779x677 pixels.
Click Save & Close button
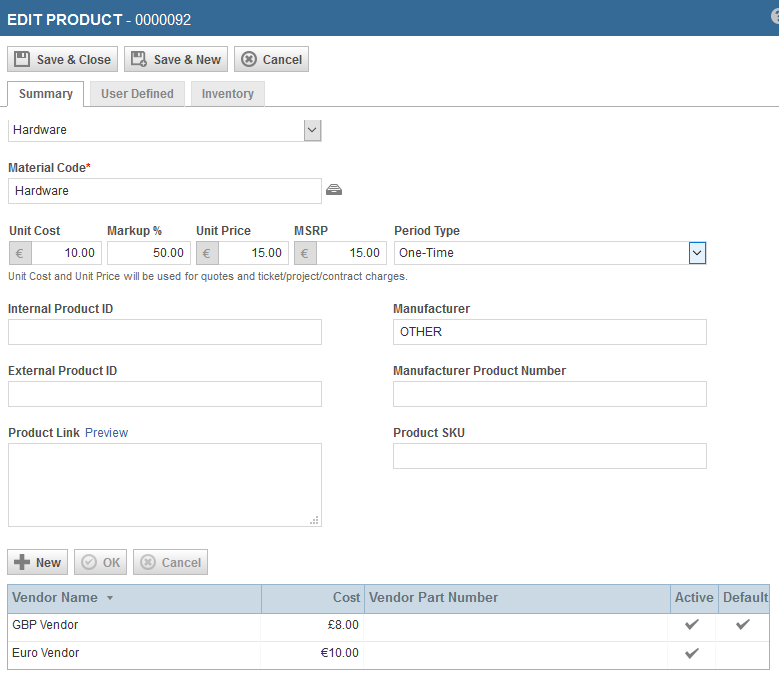tap(63, 59)
